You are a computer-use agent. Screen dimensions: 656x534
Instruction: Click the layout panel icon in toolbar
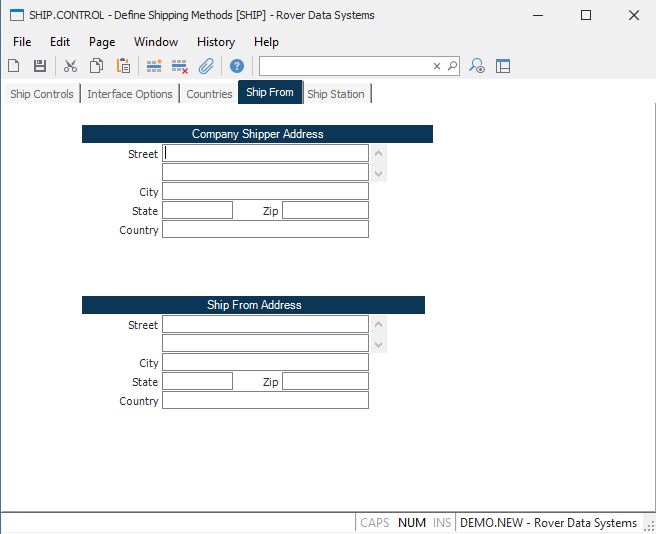[x=503, y=66]
